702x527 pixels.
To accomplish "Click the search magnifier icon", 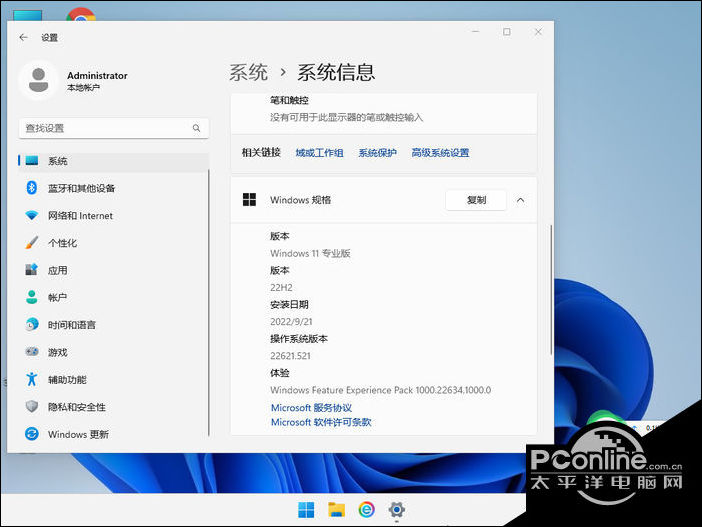I will pos(196,128).
